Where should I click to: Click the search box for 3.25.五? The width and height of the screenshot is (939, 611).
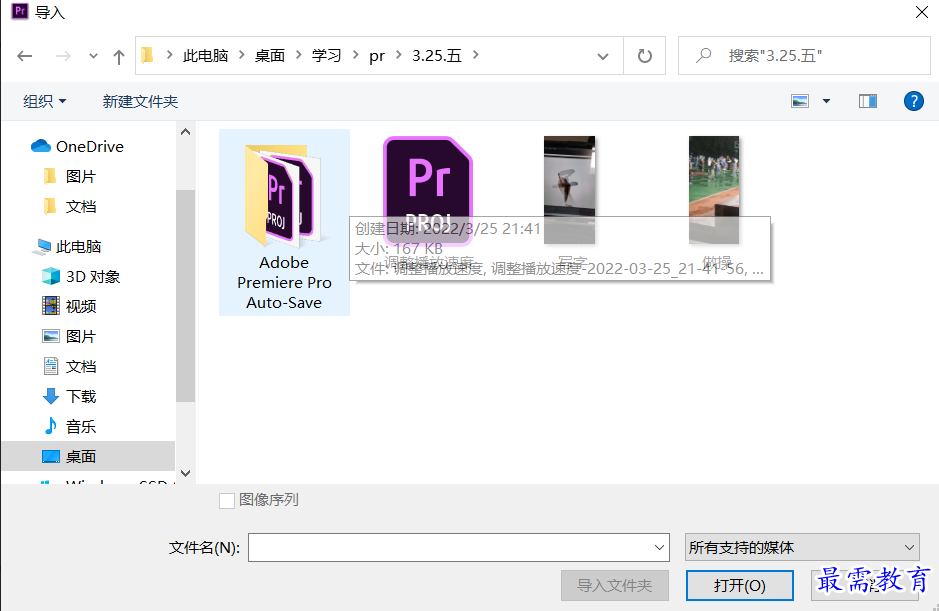click(804, 56)
